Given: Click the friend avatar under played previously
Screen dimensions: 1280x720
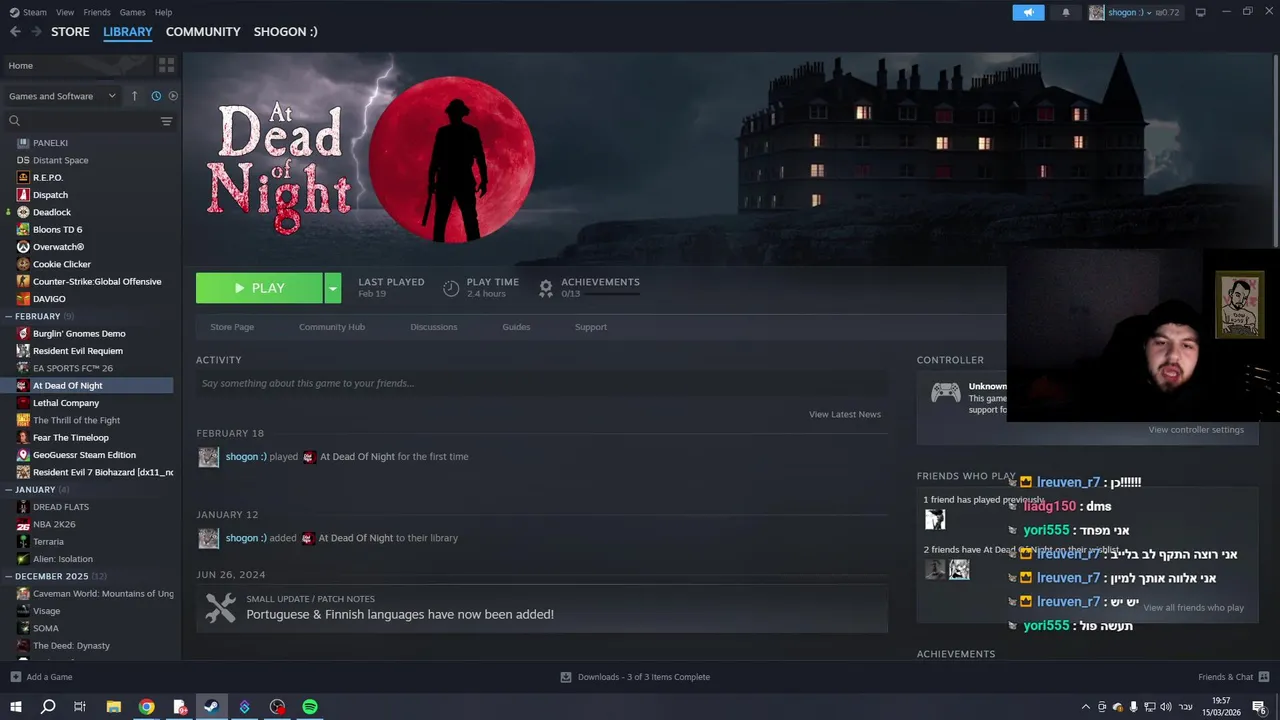Looking at the screenshot, I should tap(935, 519).
